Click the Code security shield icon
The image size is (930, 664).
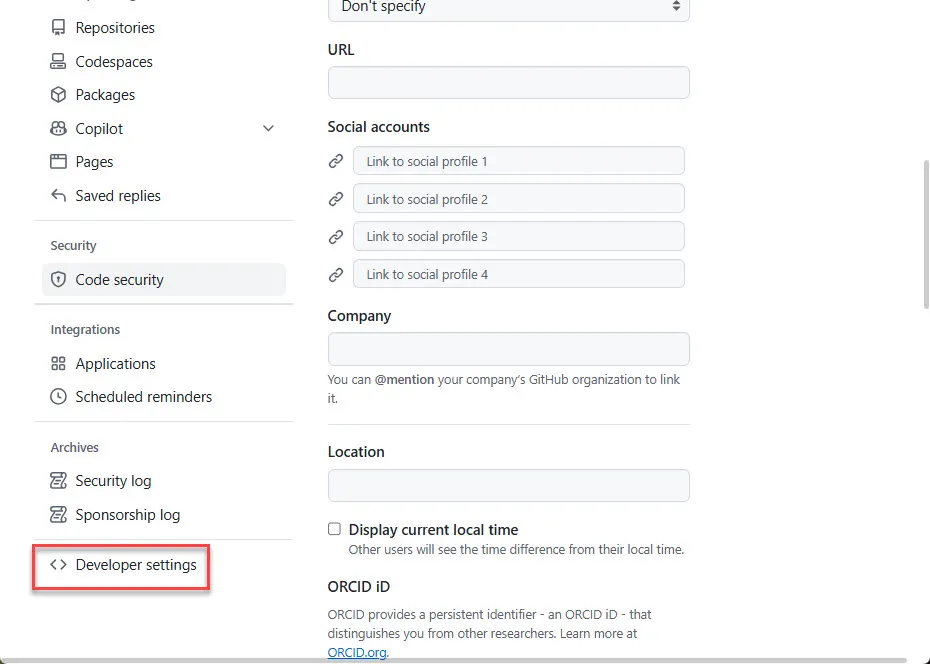click(57, 280)
